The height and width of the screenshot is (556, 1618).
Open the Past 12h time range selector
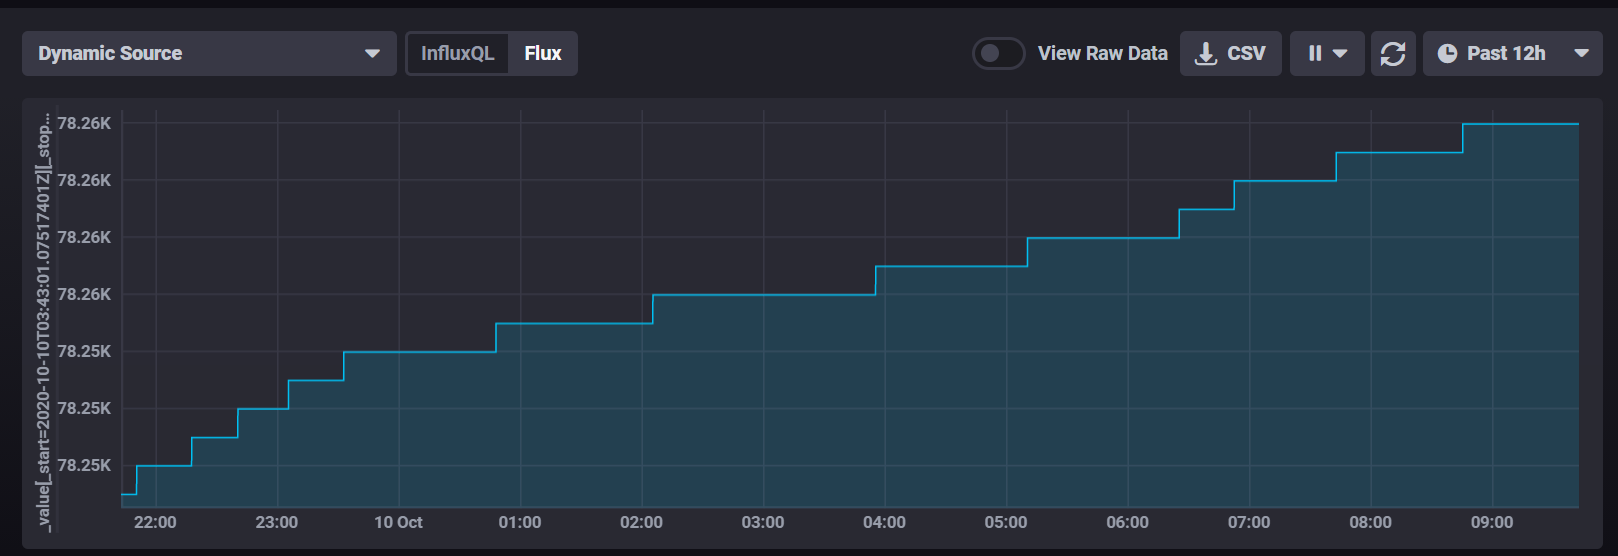point(1505,54)
